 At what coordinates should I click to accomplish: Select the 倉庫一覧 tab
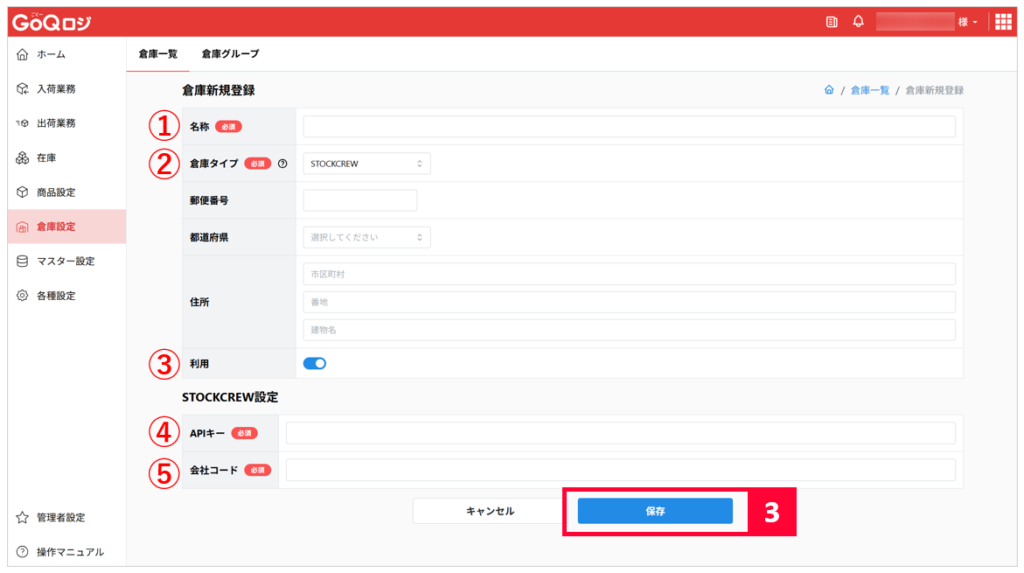[x=158, y=54]
